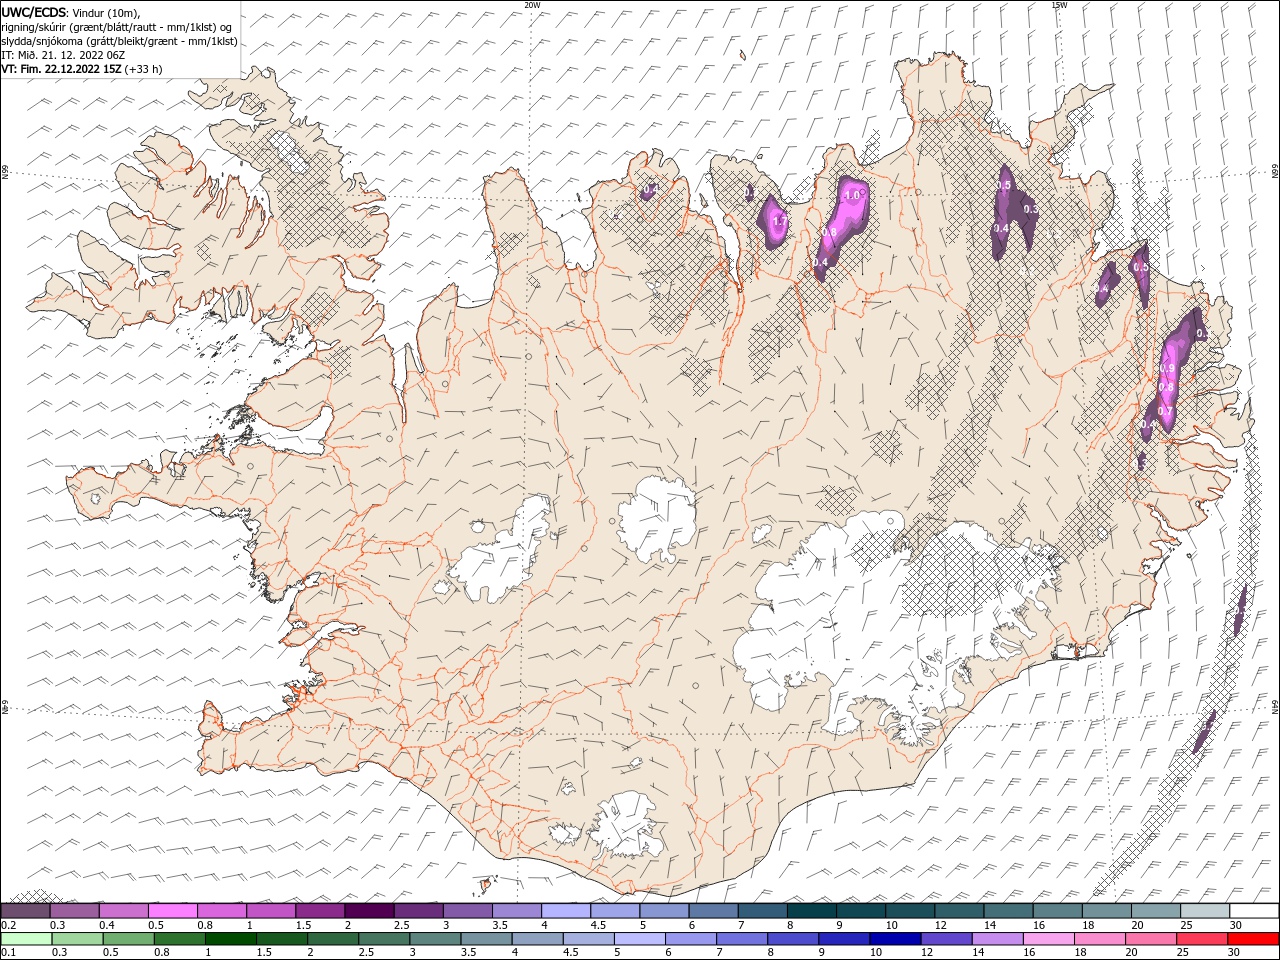Click the "IT: Mið. 21. 12. 2022 06Z" line

[64, 55]
